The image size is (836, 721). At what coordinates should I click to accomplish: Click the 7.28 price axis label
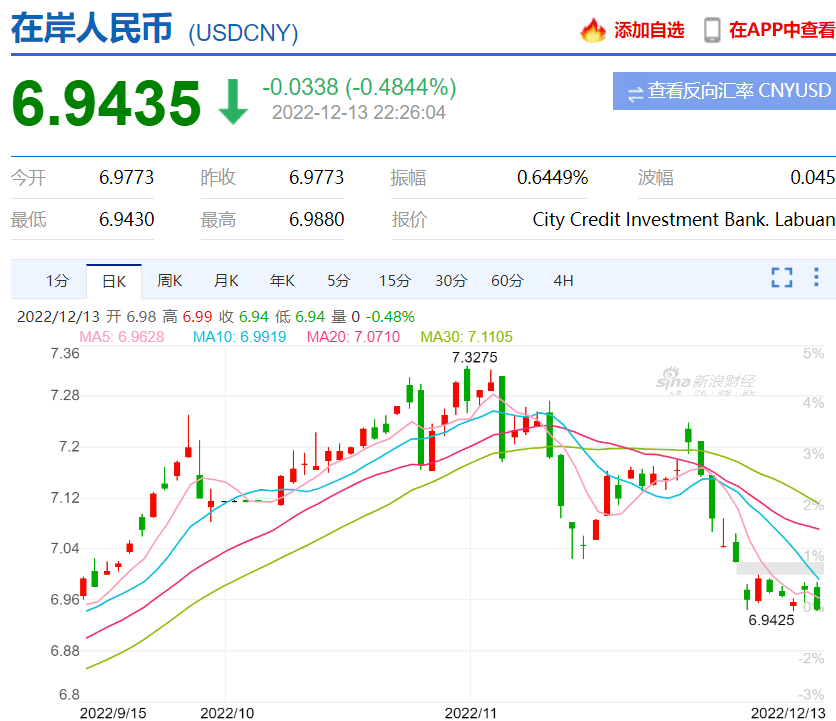[65, 395]
